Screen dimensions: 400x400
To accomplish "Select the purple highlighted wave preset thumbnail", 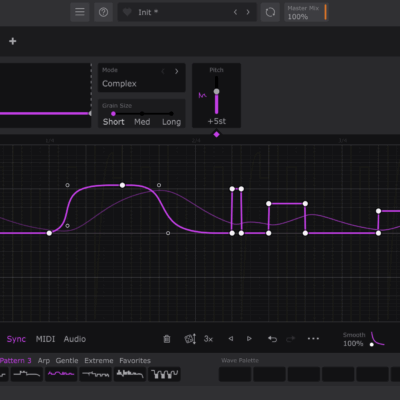I will [x=61, y=374].
